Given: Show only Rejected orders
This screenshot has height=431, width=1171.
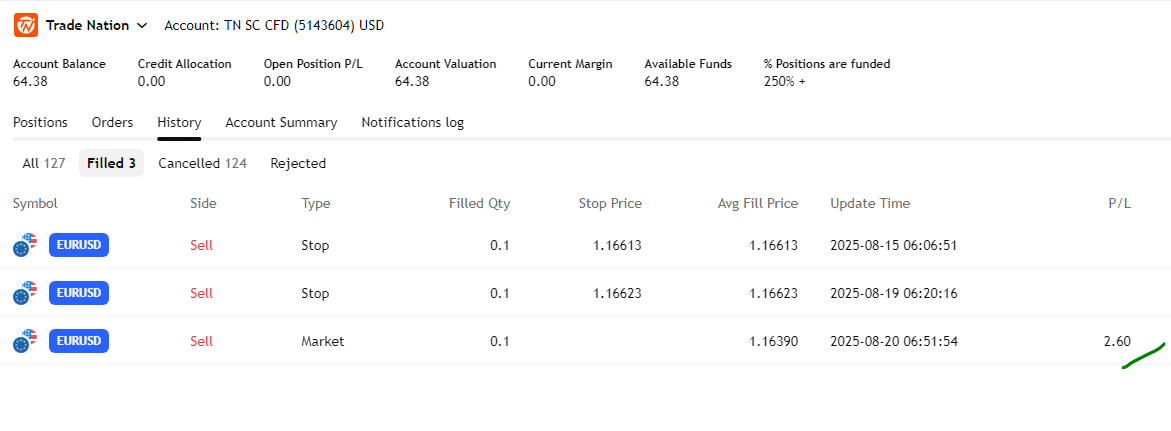Looking at the screenshot, I should click(298, 163).
